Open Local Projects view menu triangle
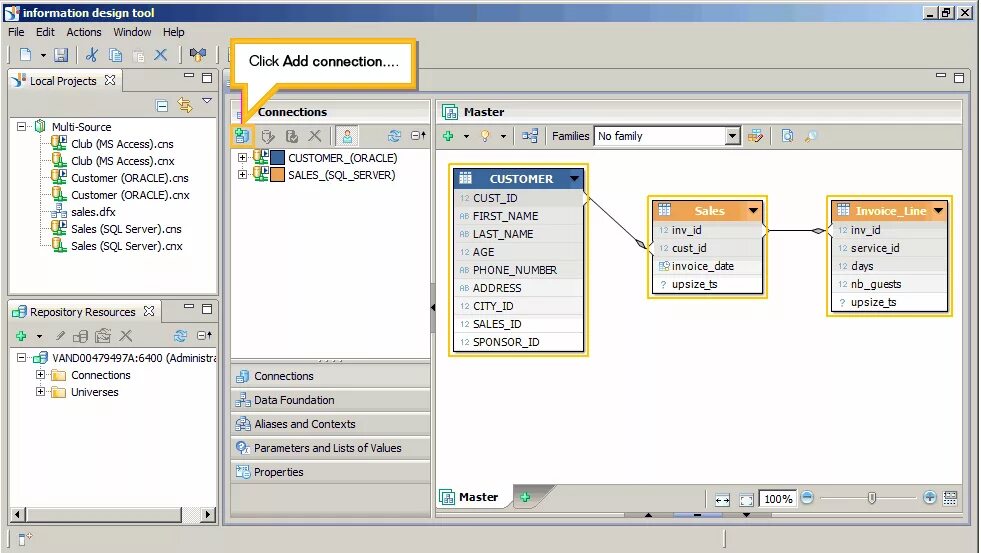 tap(207, 101)
